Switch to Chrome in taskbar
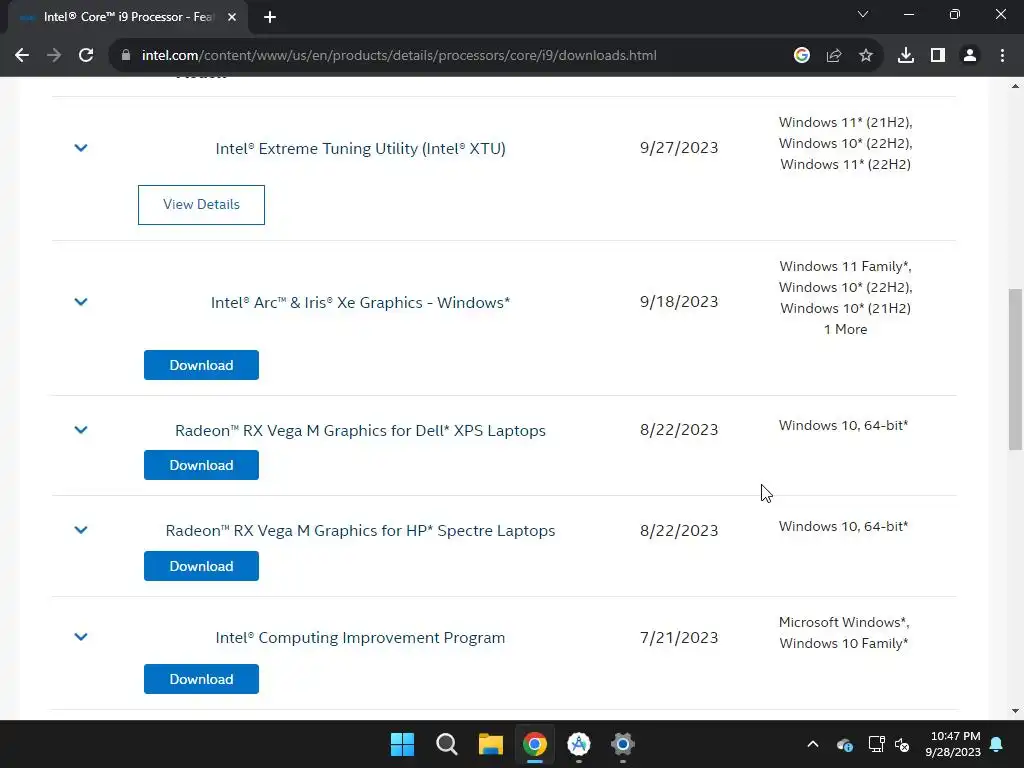This screenshot has width=1024, height=768. tap(535, 744)
